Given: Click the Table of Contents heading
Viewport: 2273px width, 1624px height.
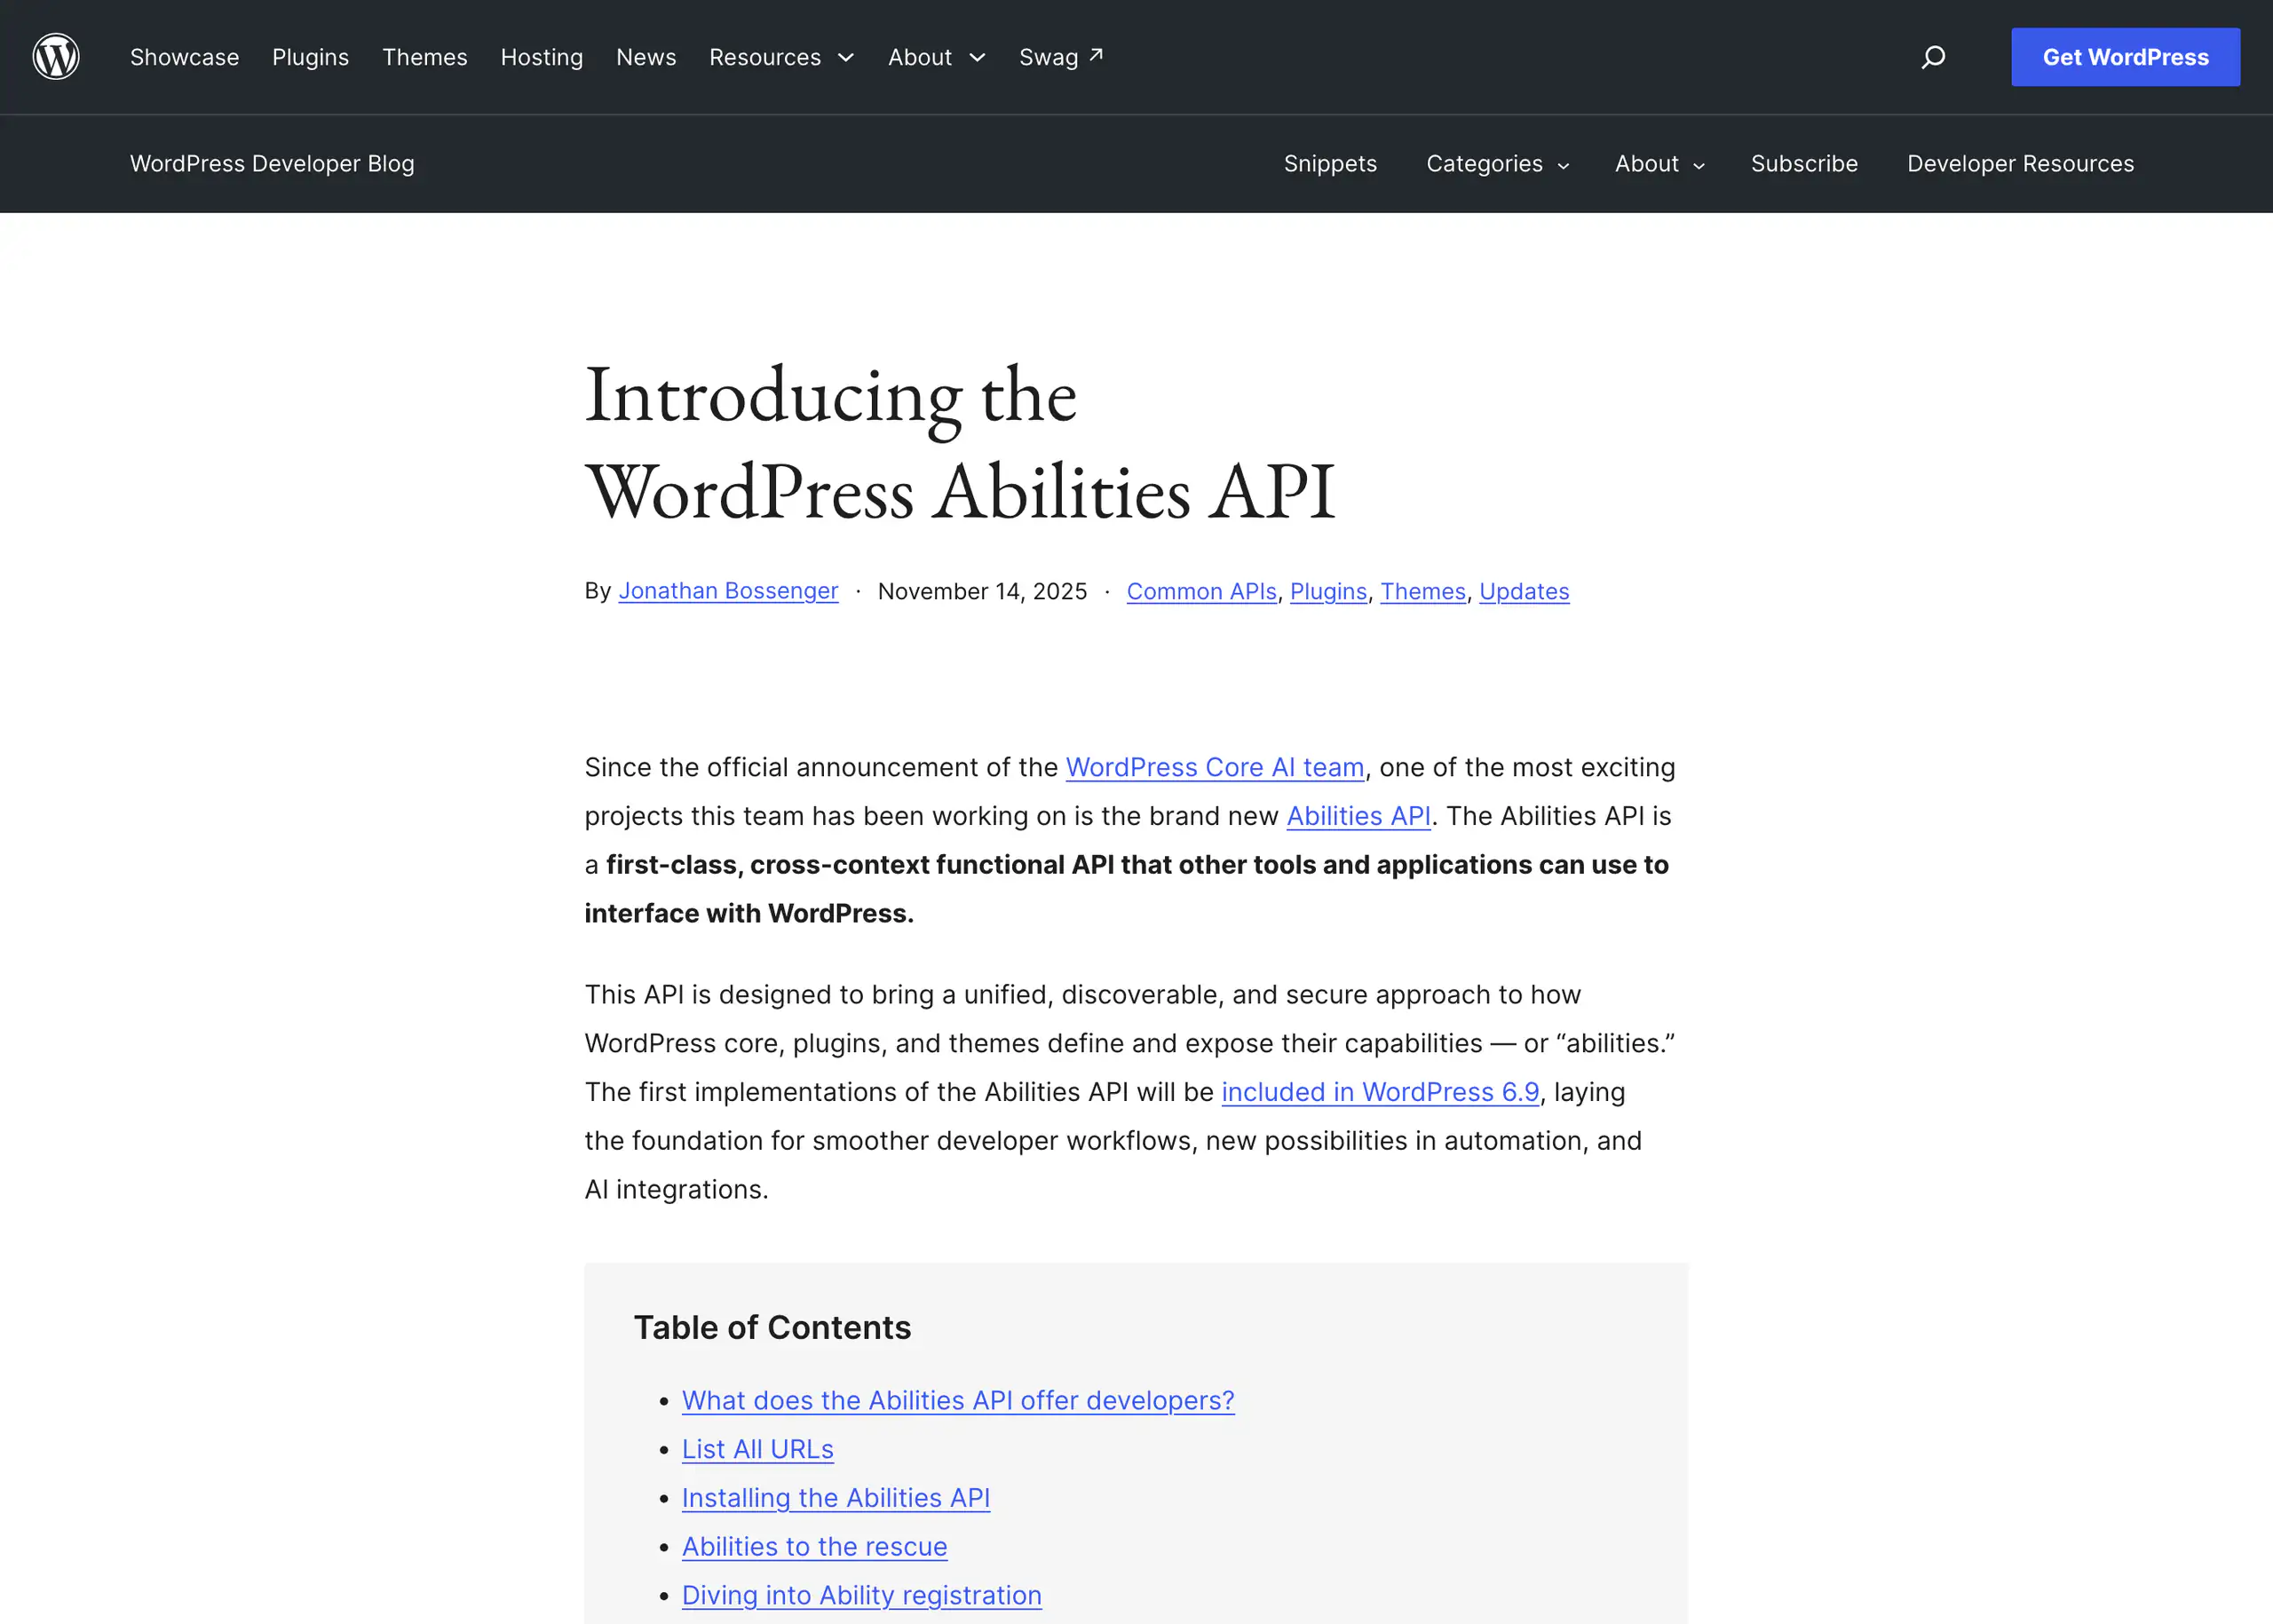Looking at the screenshot, I should click(x=772, y=1327).
